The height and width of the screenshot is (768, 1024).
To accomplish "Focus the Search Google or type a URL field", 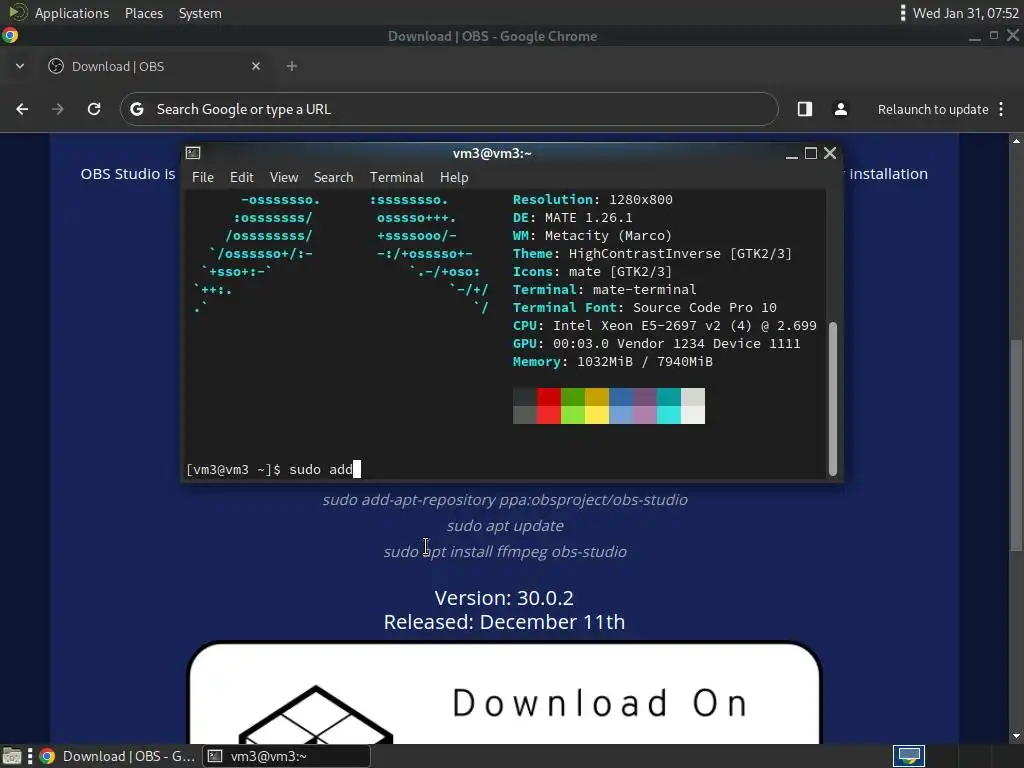I will [449, 109].
